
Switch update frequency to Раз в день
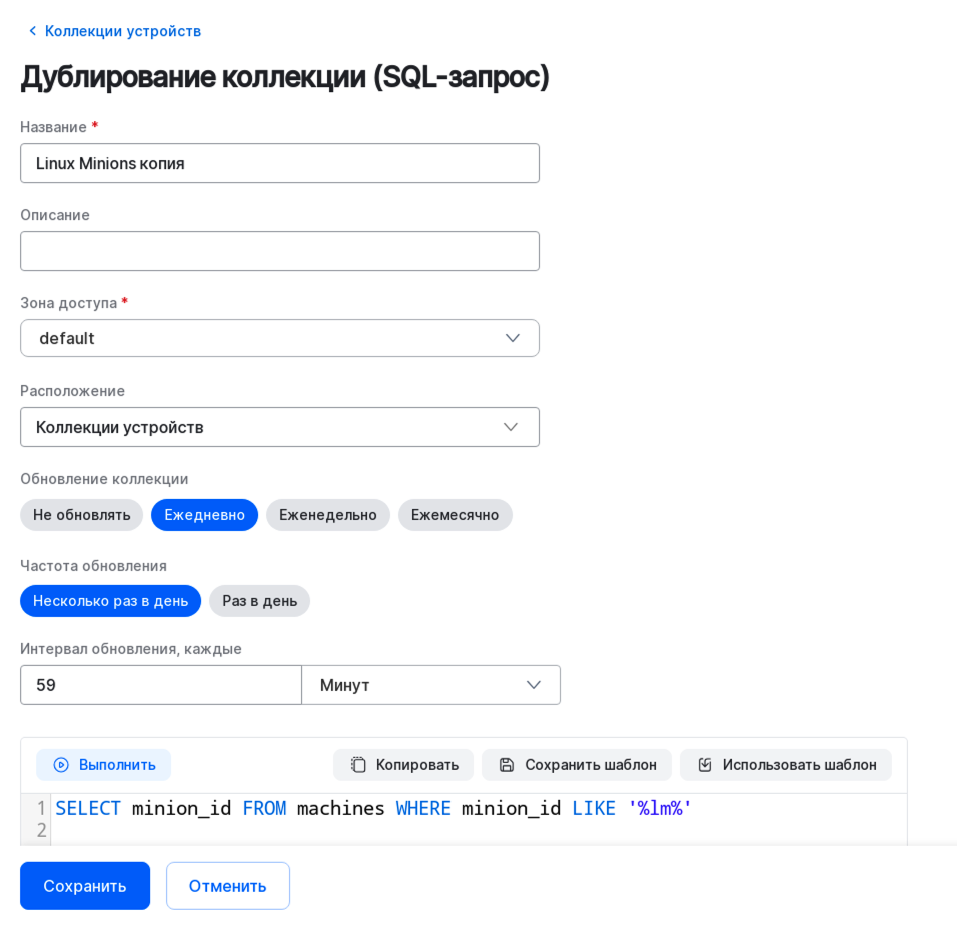260,601
